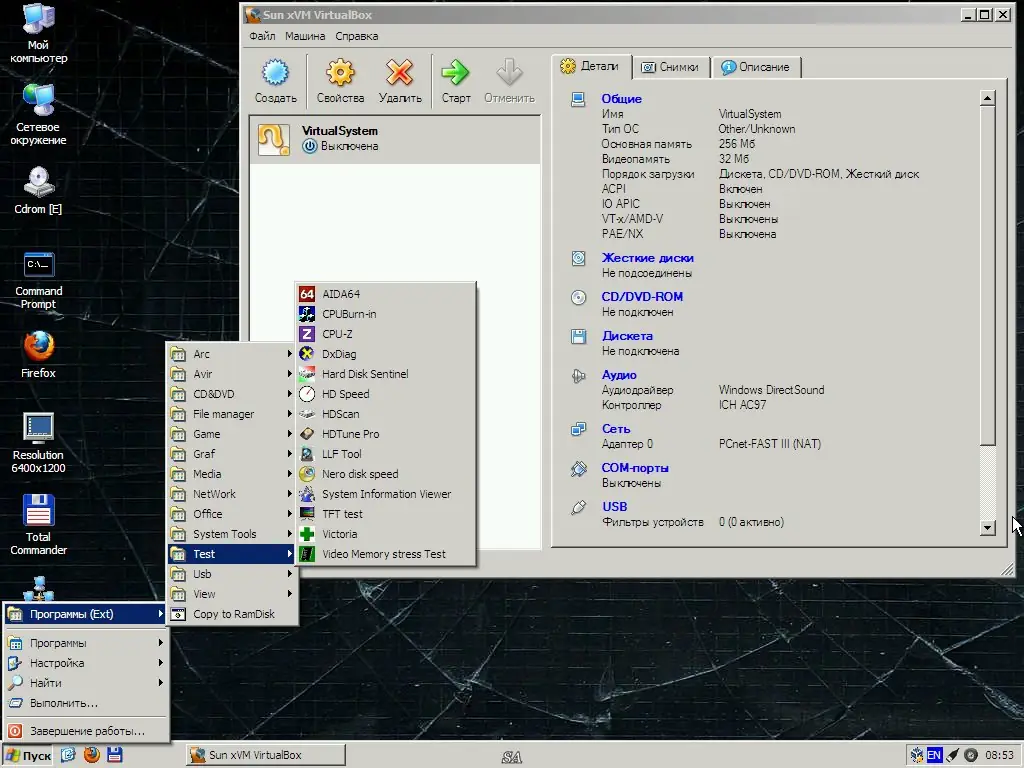This screenshot has height=768, width=1024.
Task: Expand the Программы start menu entry
Action: (58, 643)
